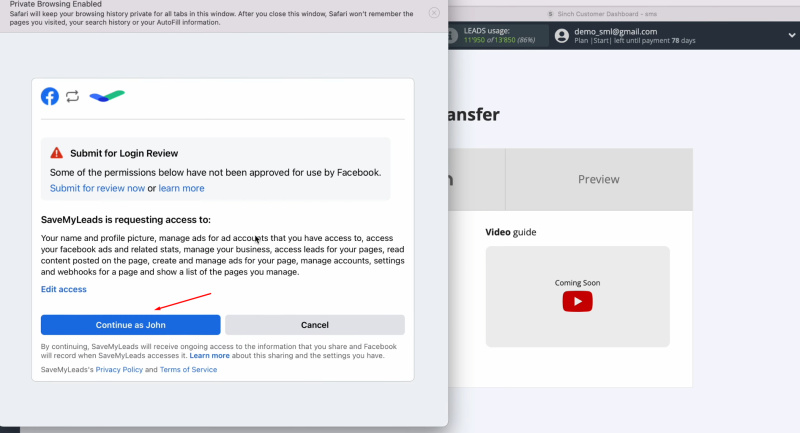This screenshot has width=800, height=433.
Task: Close the Private Browsing banner
Action: (433, 13)
